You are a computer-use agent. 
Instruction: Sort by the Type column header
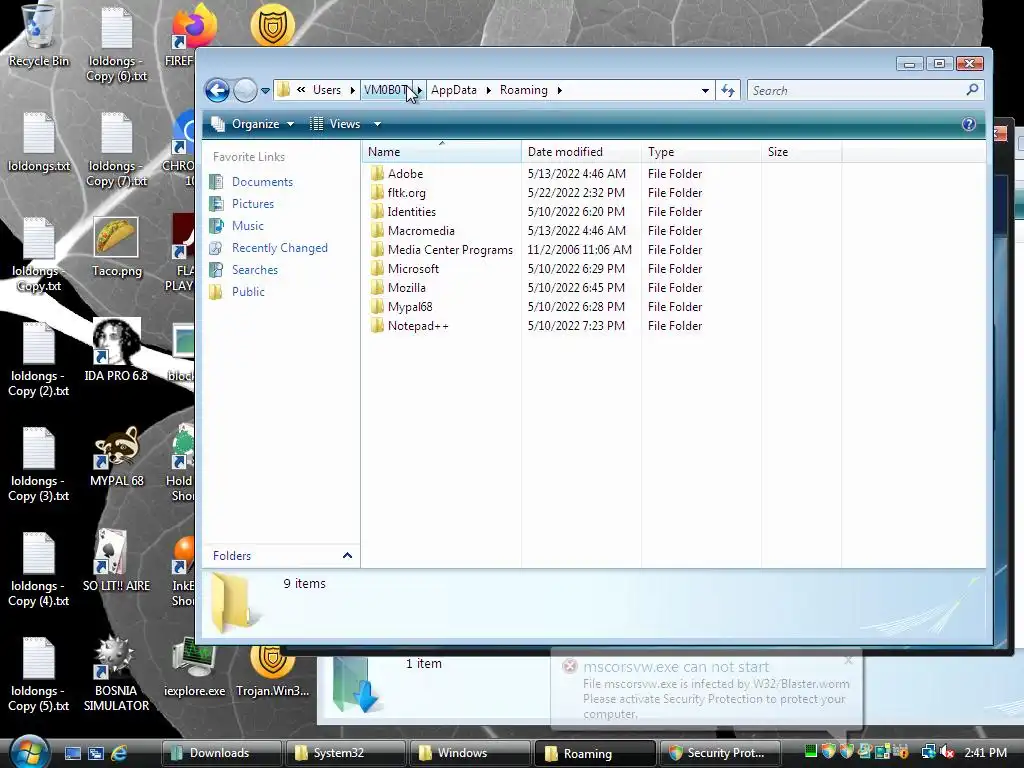click(x=701, y=152)
